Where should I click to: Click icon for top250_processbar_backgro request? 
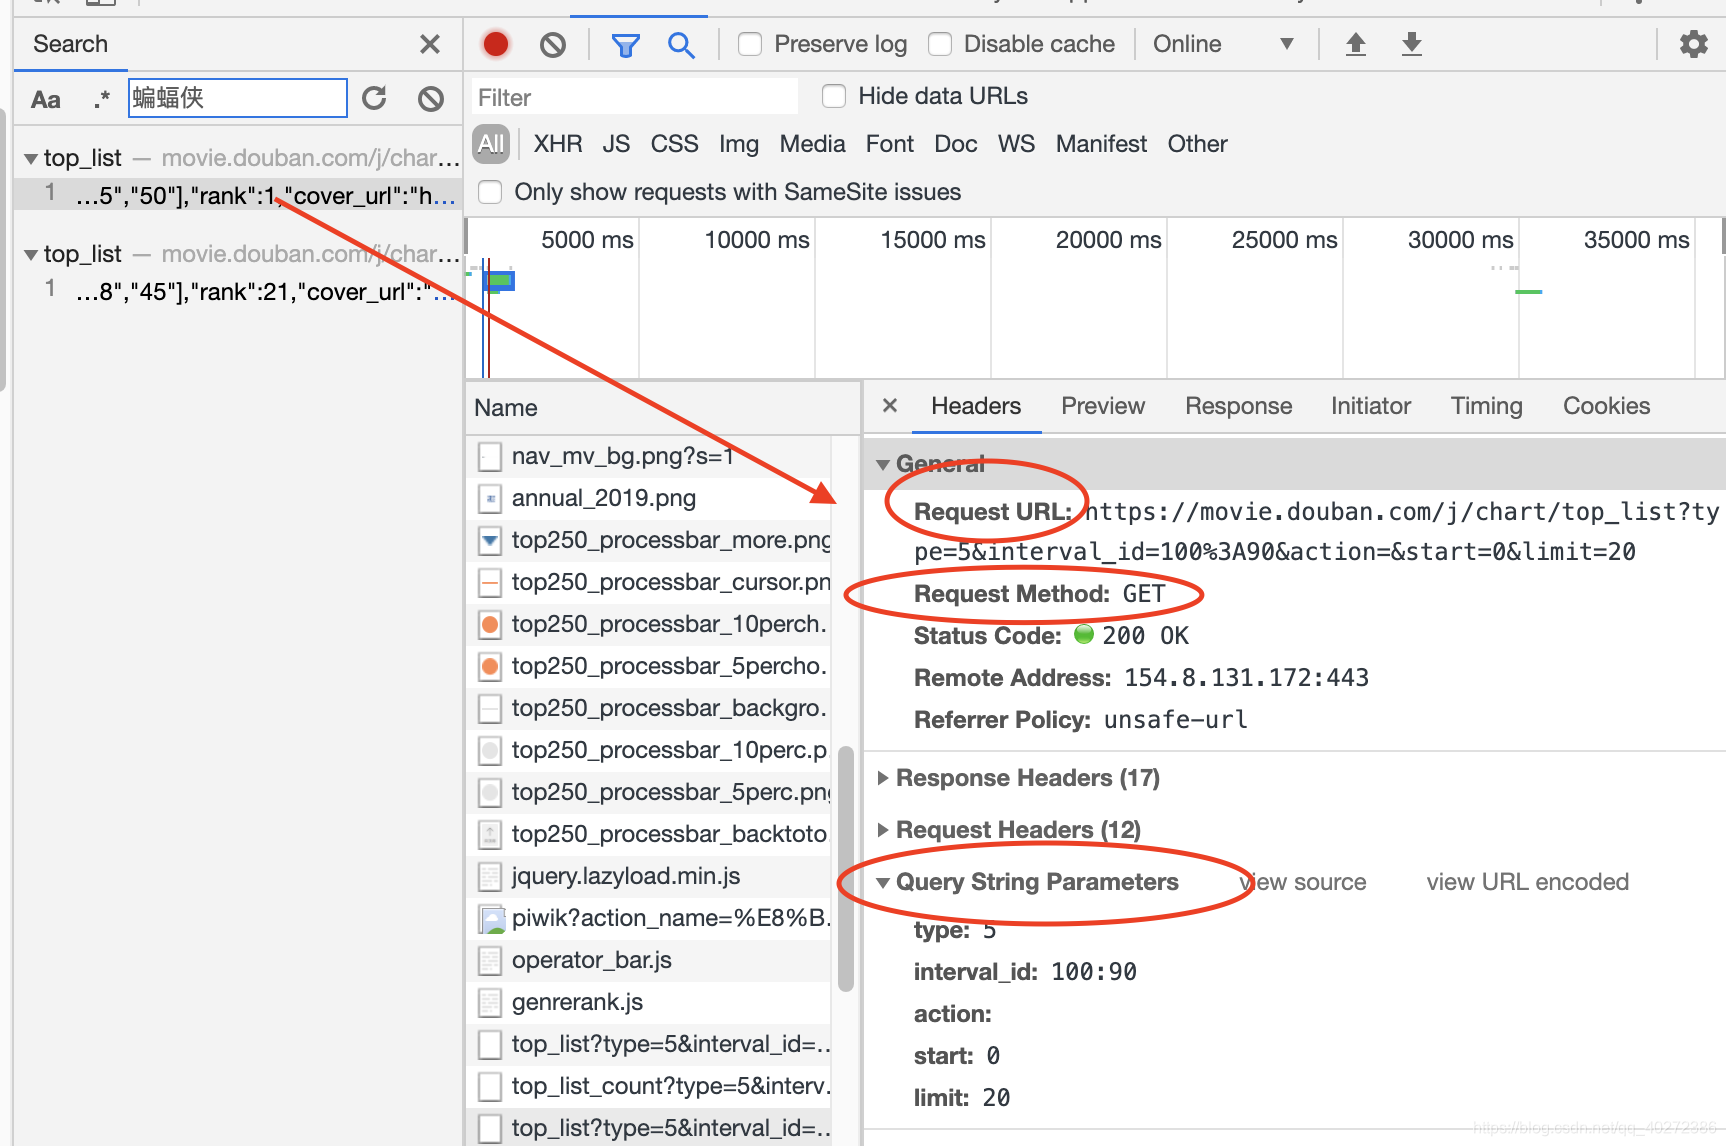[490, 709]
